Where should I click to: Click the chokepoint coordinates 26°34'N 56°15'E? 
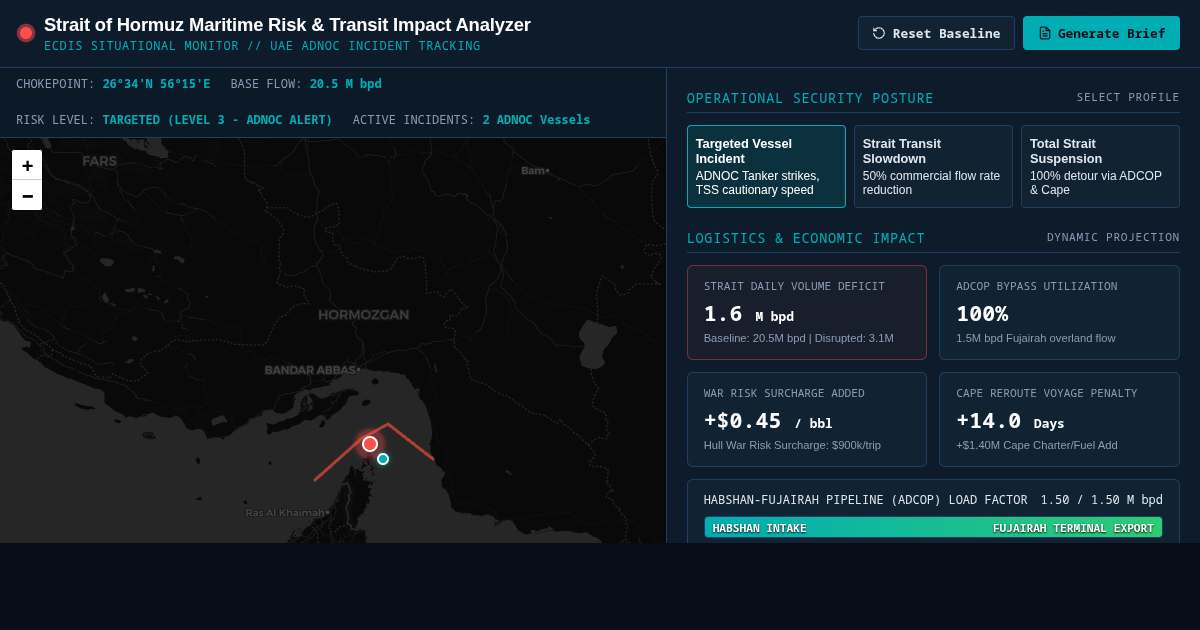pyautogui.click(x=156, y=84)
